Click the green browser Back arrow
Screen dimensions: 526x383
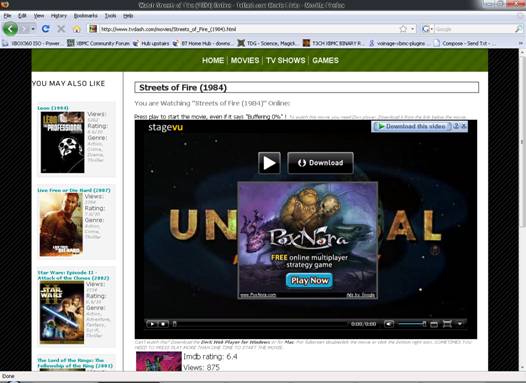[x=10, y=29]
